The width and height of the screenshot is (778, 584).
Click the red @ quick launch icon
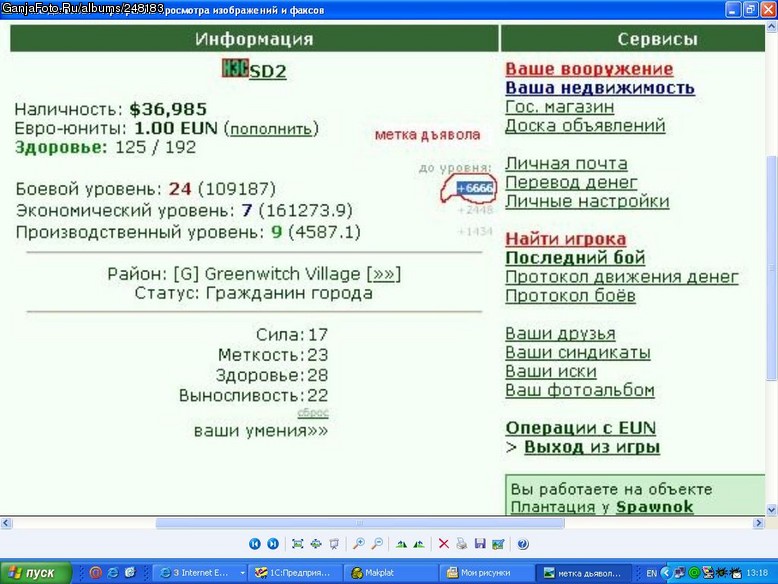pos(96,573)
